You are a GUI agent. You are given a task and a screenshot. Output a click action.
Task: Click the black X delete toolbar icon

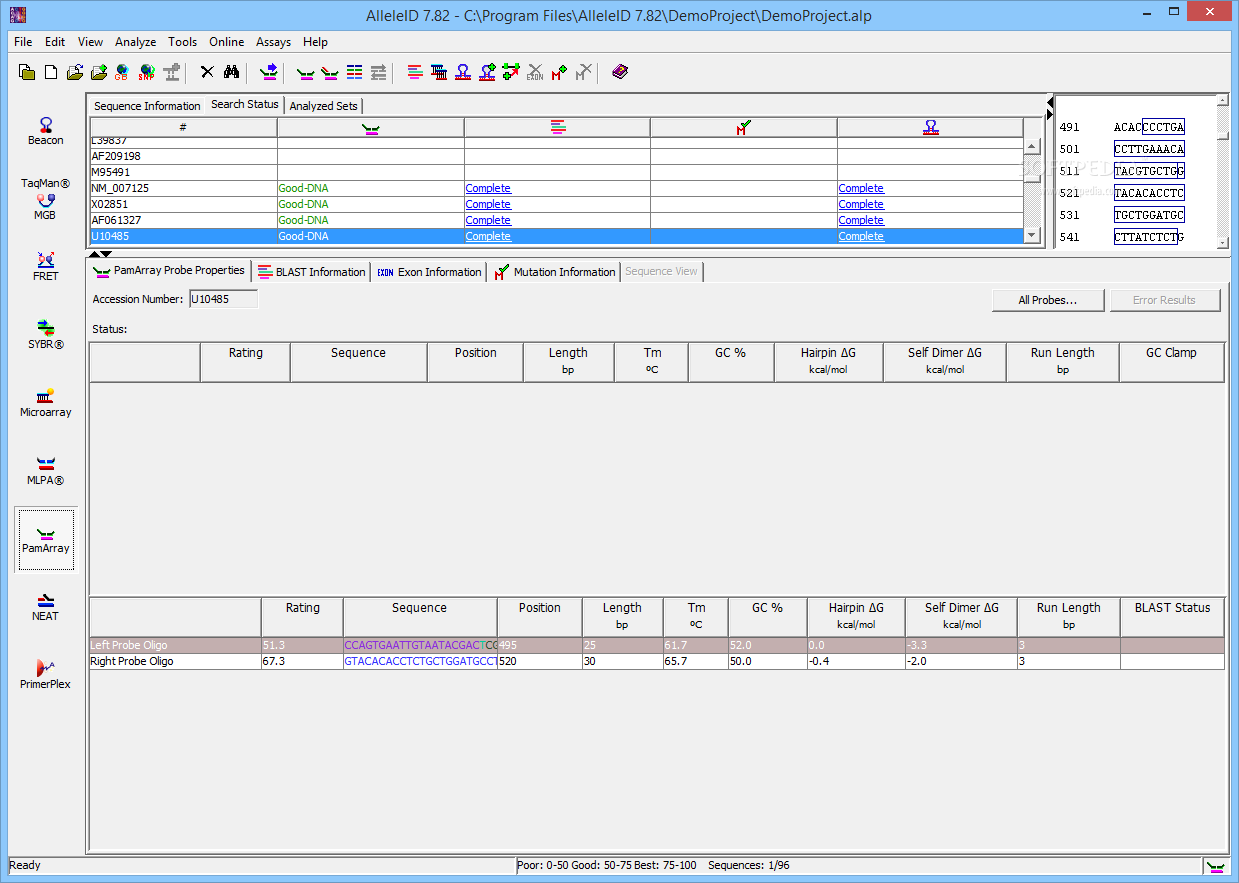[x=207, y=72]
